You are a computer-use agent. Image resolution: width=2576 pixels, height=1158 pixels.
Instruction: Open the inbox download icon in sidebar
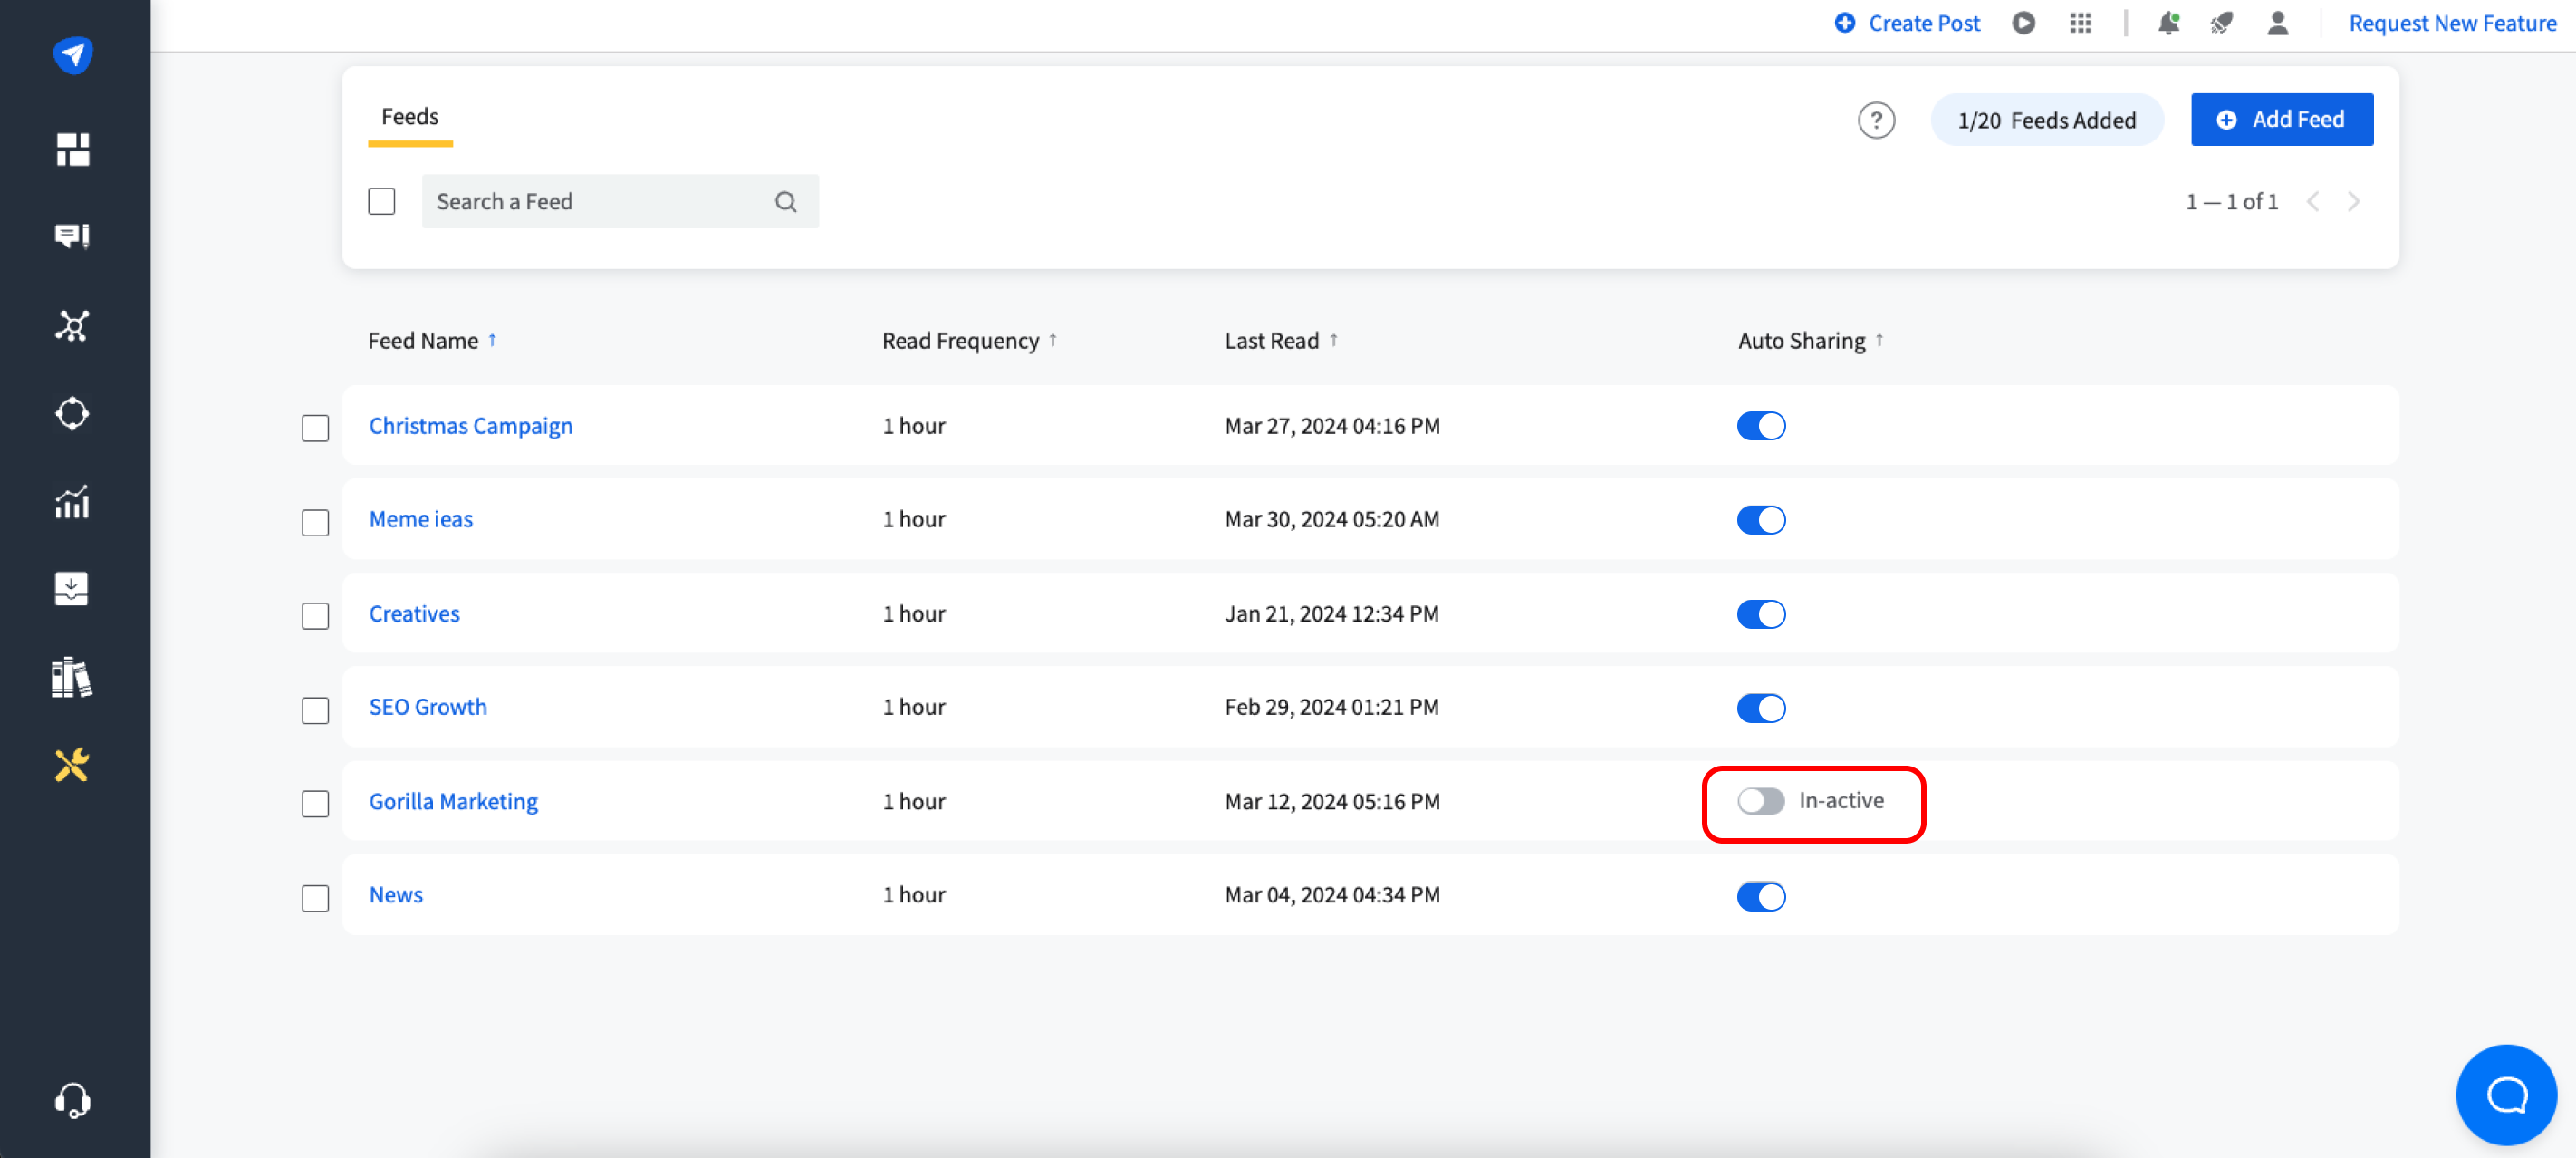pos(72,589)
